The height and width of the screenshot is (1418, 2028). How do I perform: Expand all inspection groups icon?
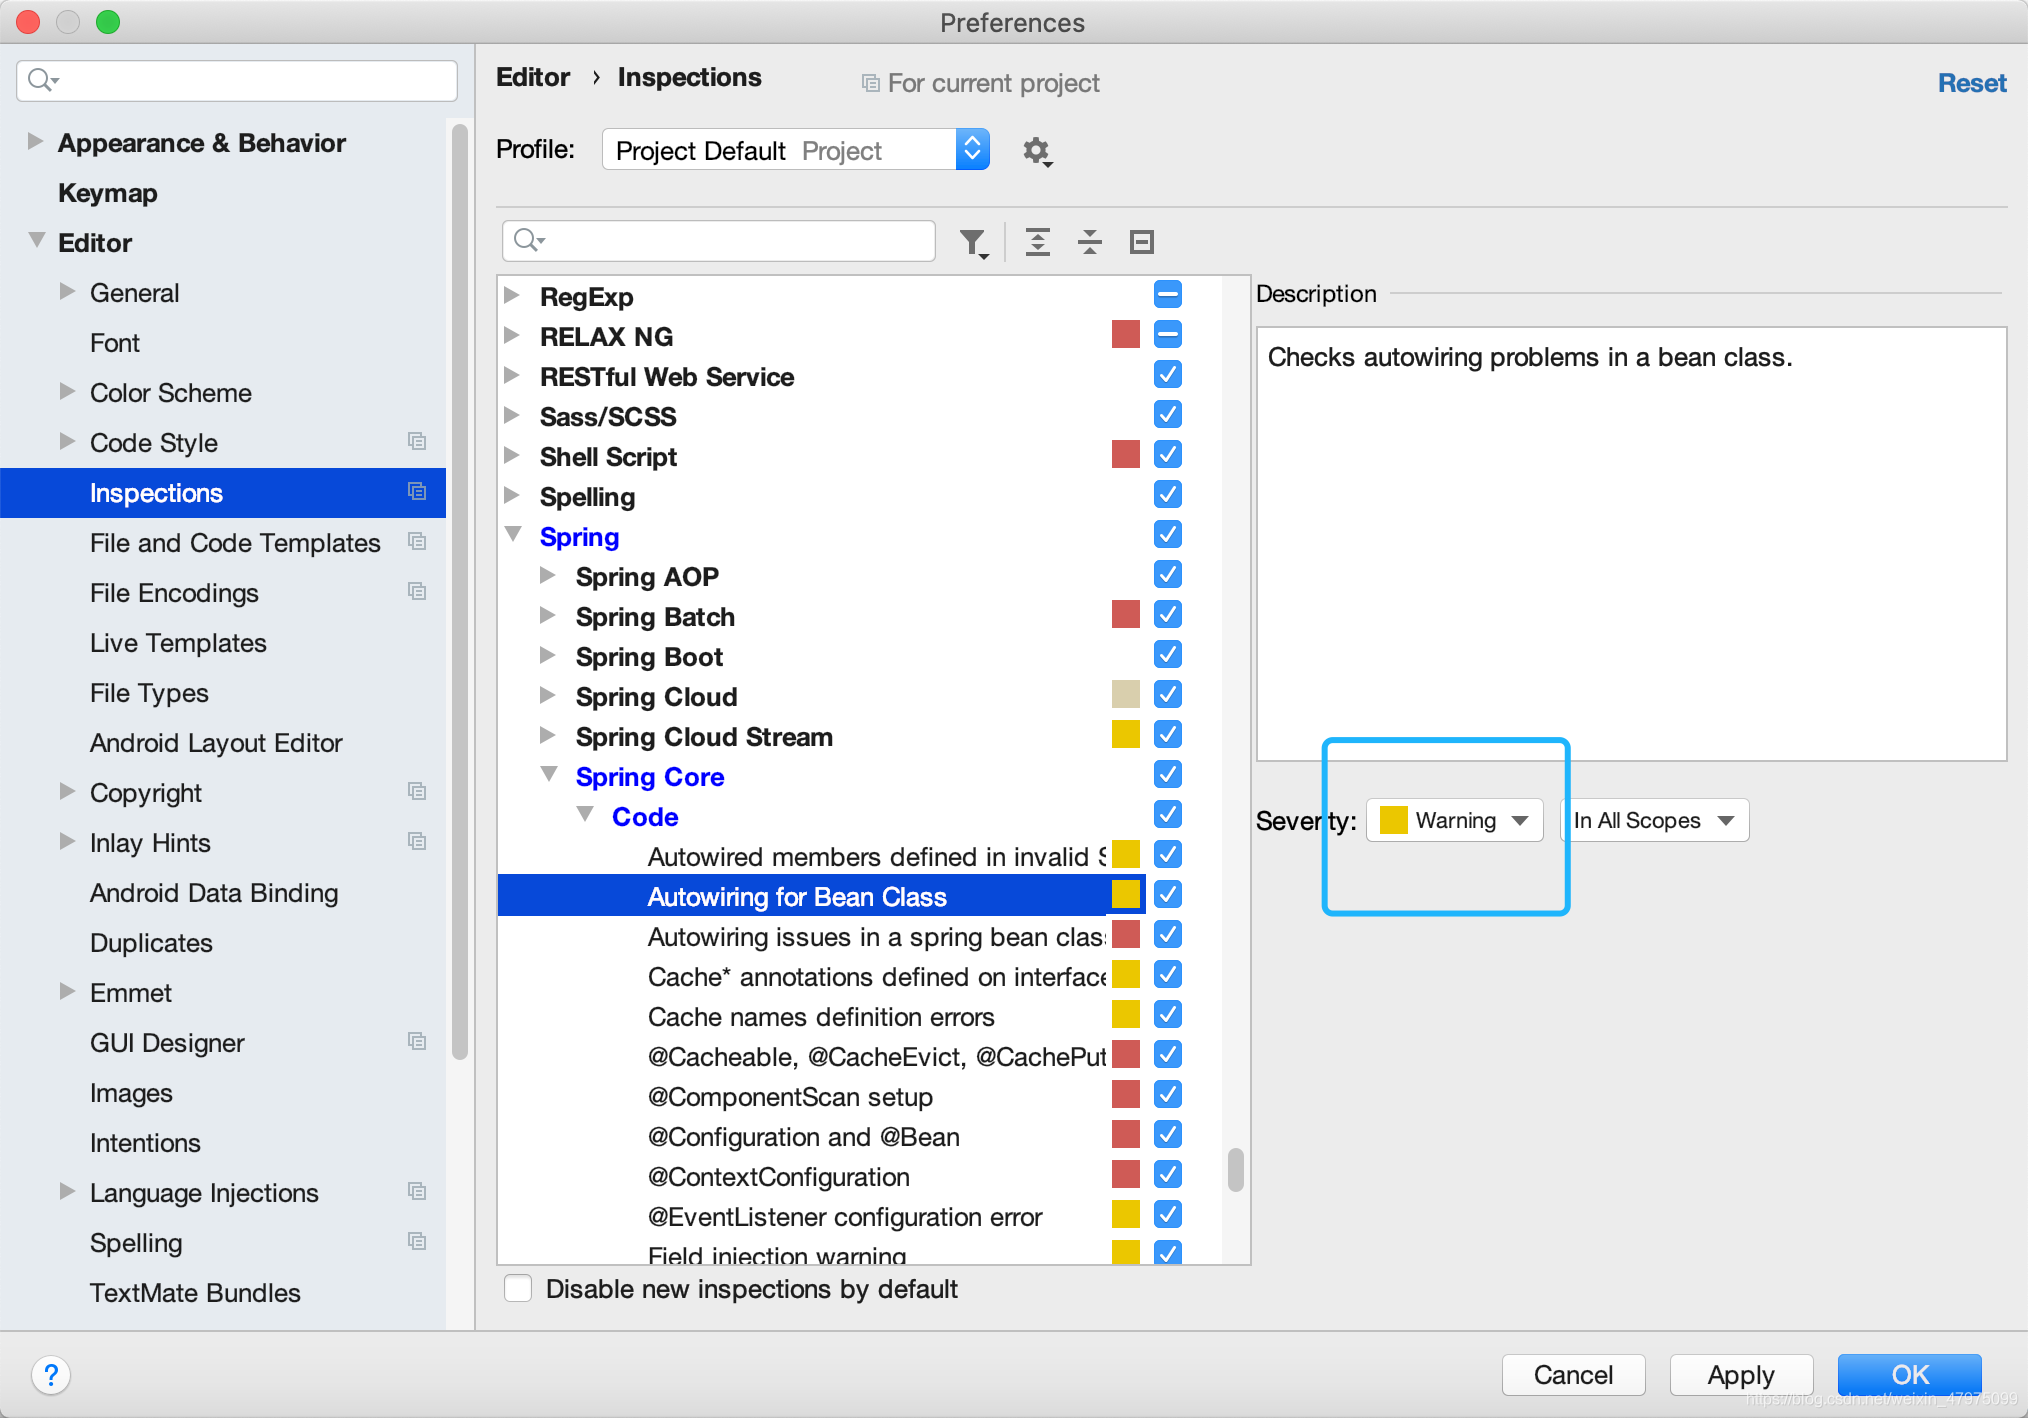point(1038,242)
